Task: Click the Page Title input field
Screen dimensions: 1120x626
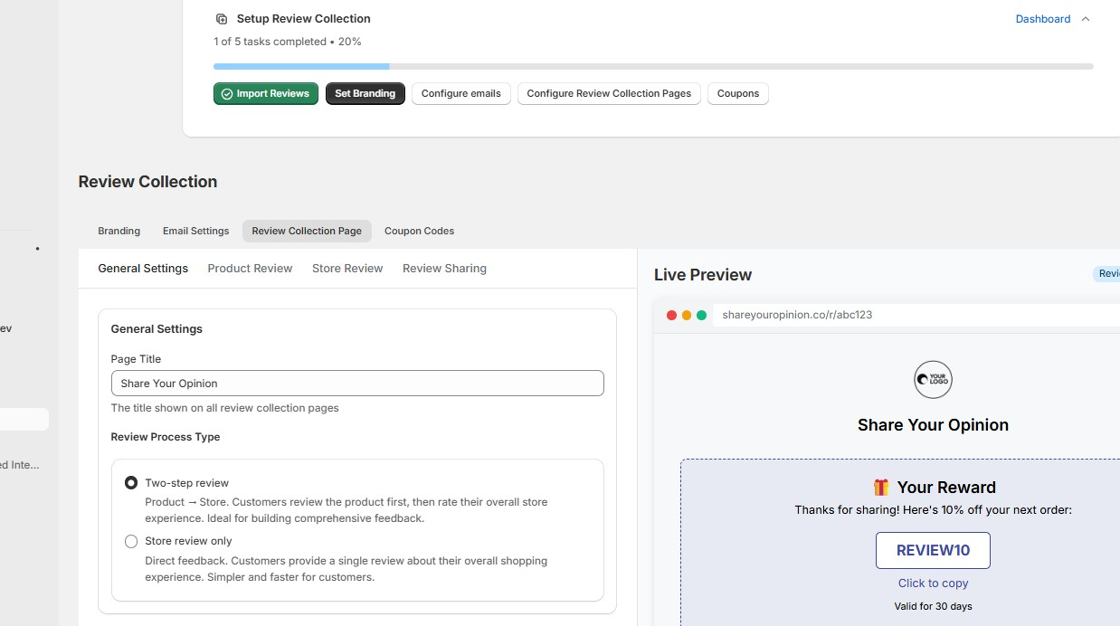Action: coord(357,383)
